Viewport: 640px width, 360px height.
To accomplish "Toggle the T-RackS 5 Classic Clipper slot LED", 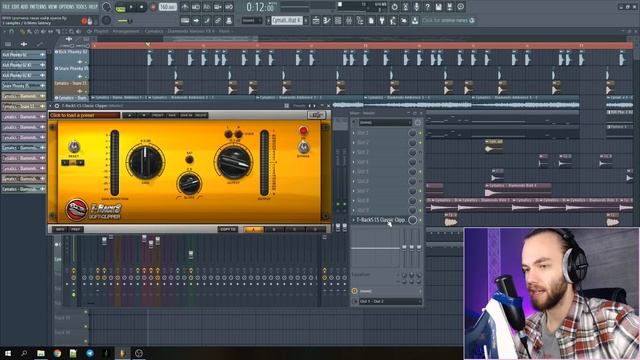I will pos(420,220).
